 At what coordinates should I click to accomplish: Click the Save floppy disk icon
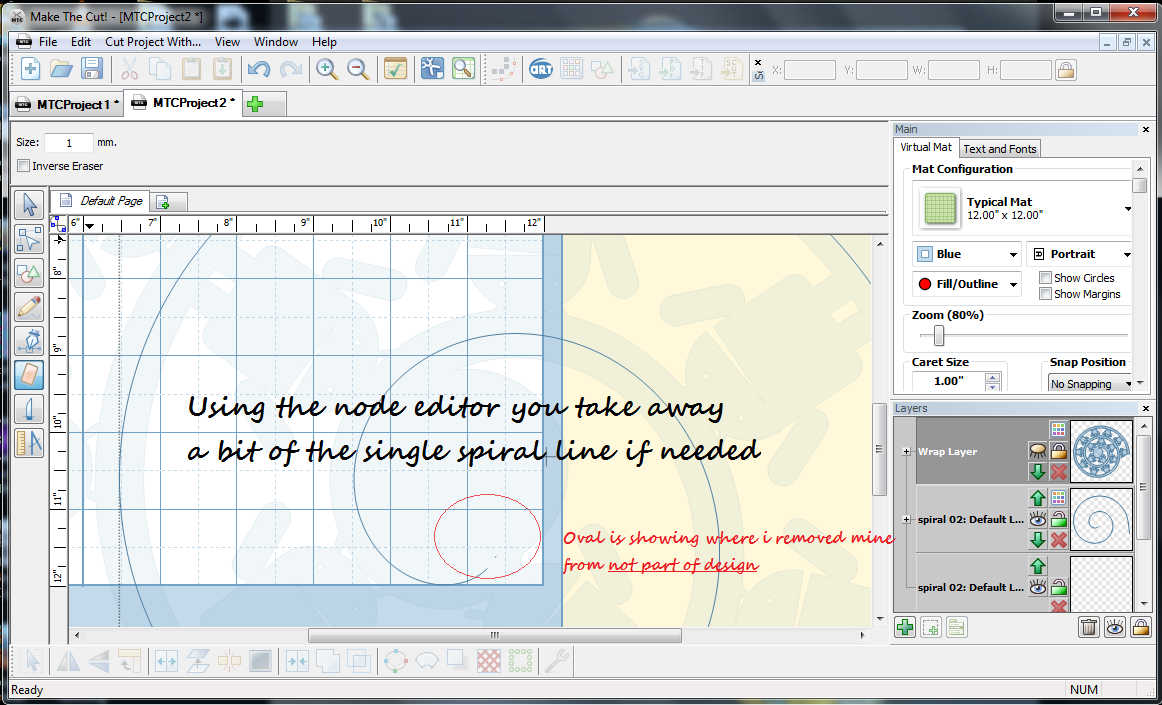click(92, 69)
